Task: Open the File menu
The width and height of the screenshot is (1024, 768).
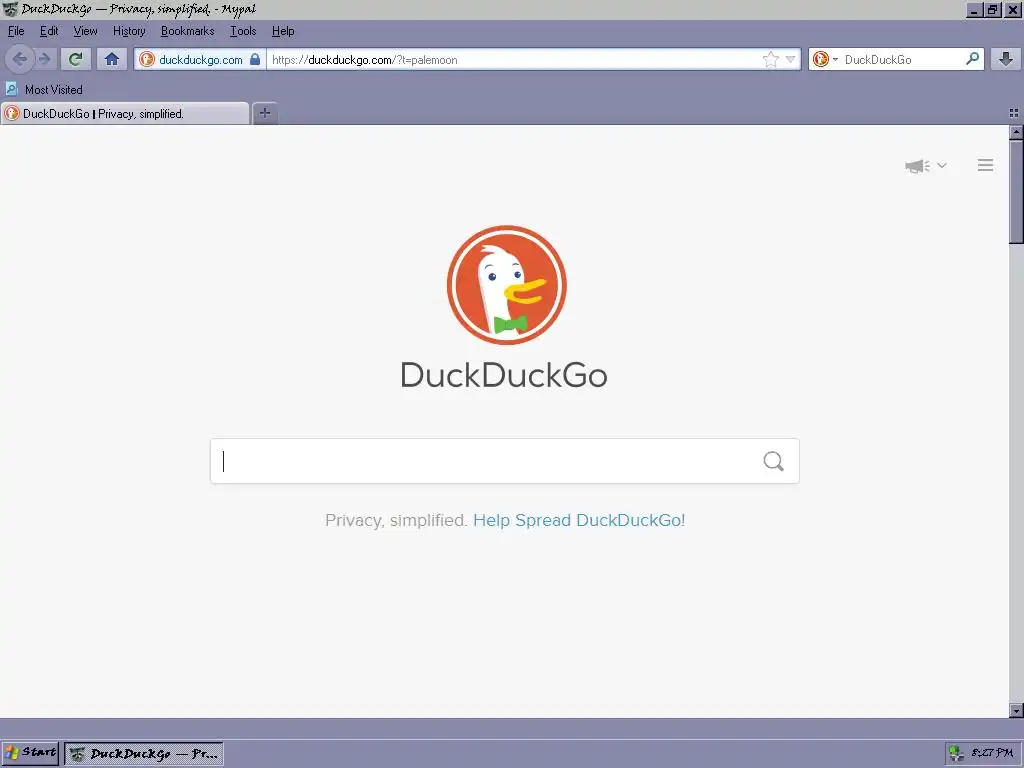Action: pyautogui.click(x=16, y=31)
